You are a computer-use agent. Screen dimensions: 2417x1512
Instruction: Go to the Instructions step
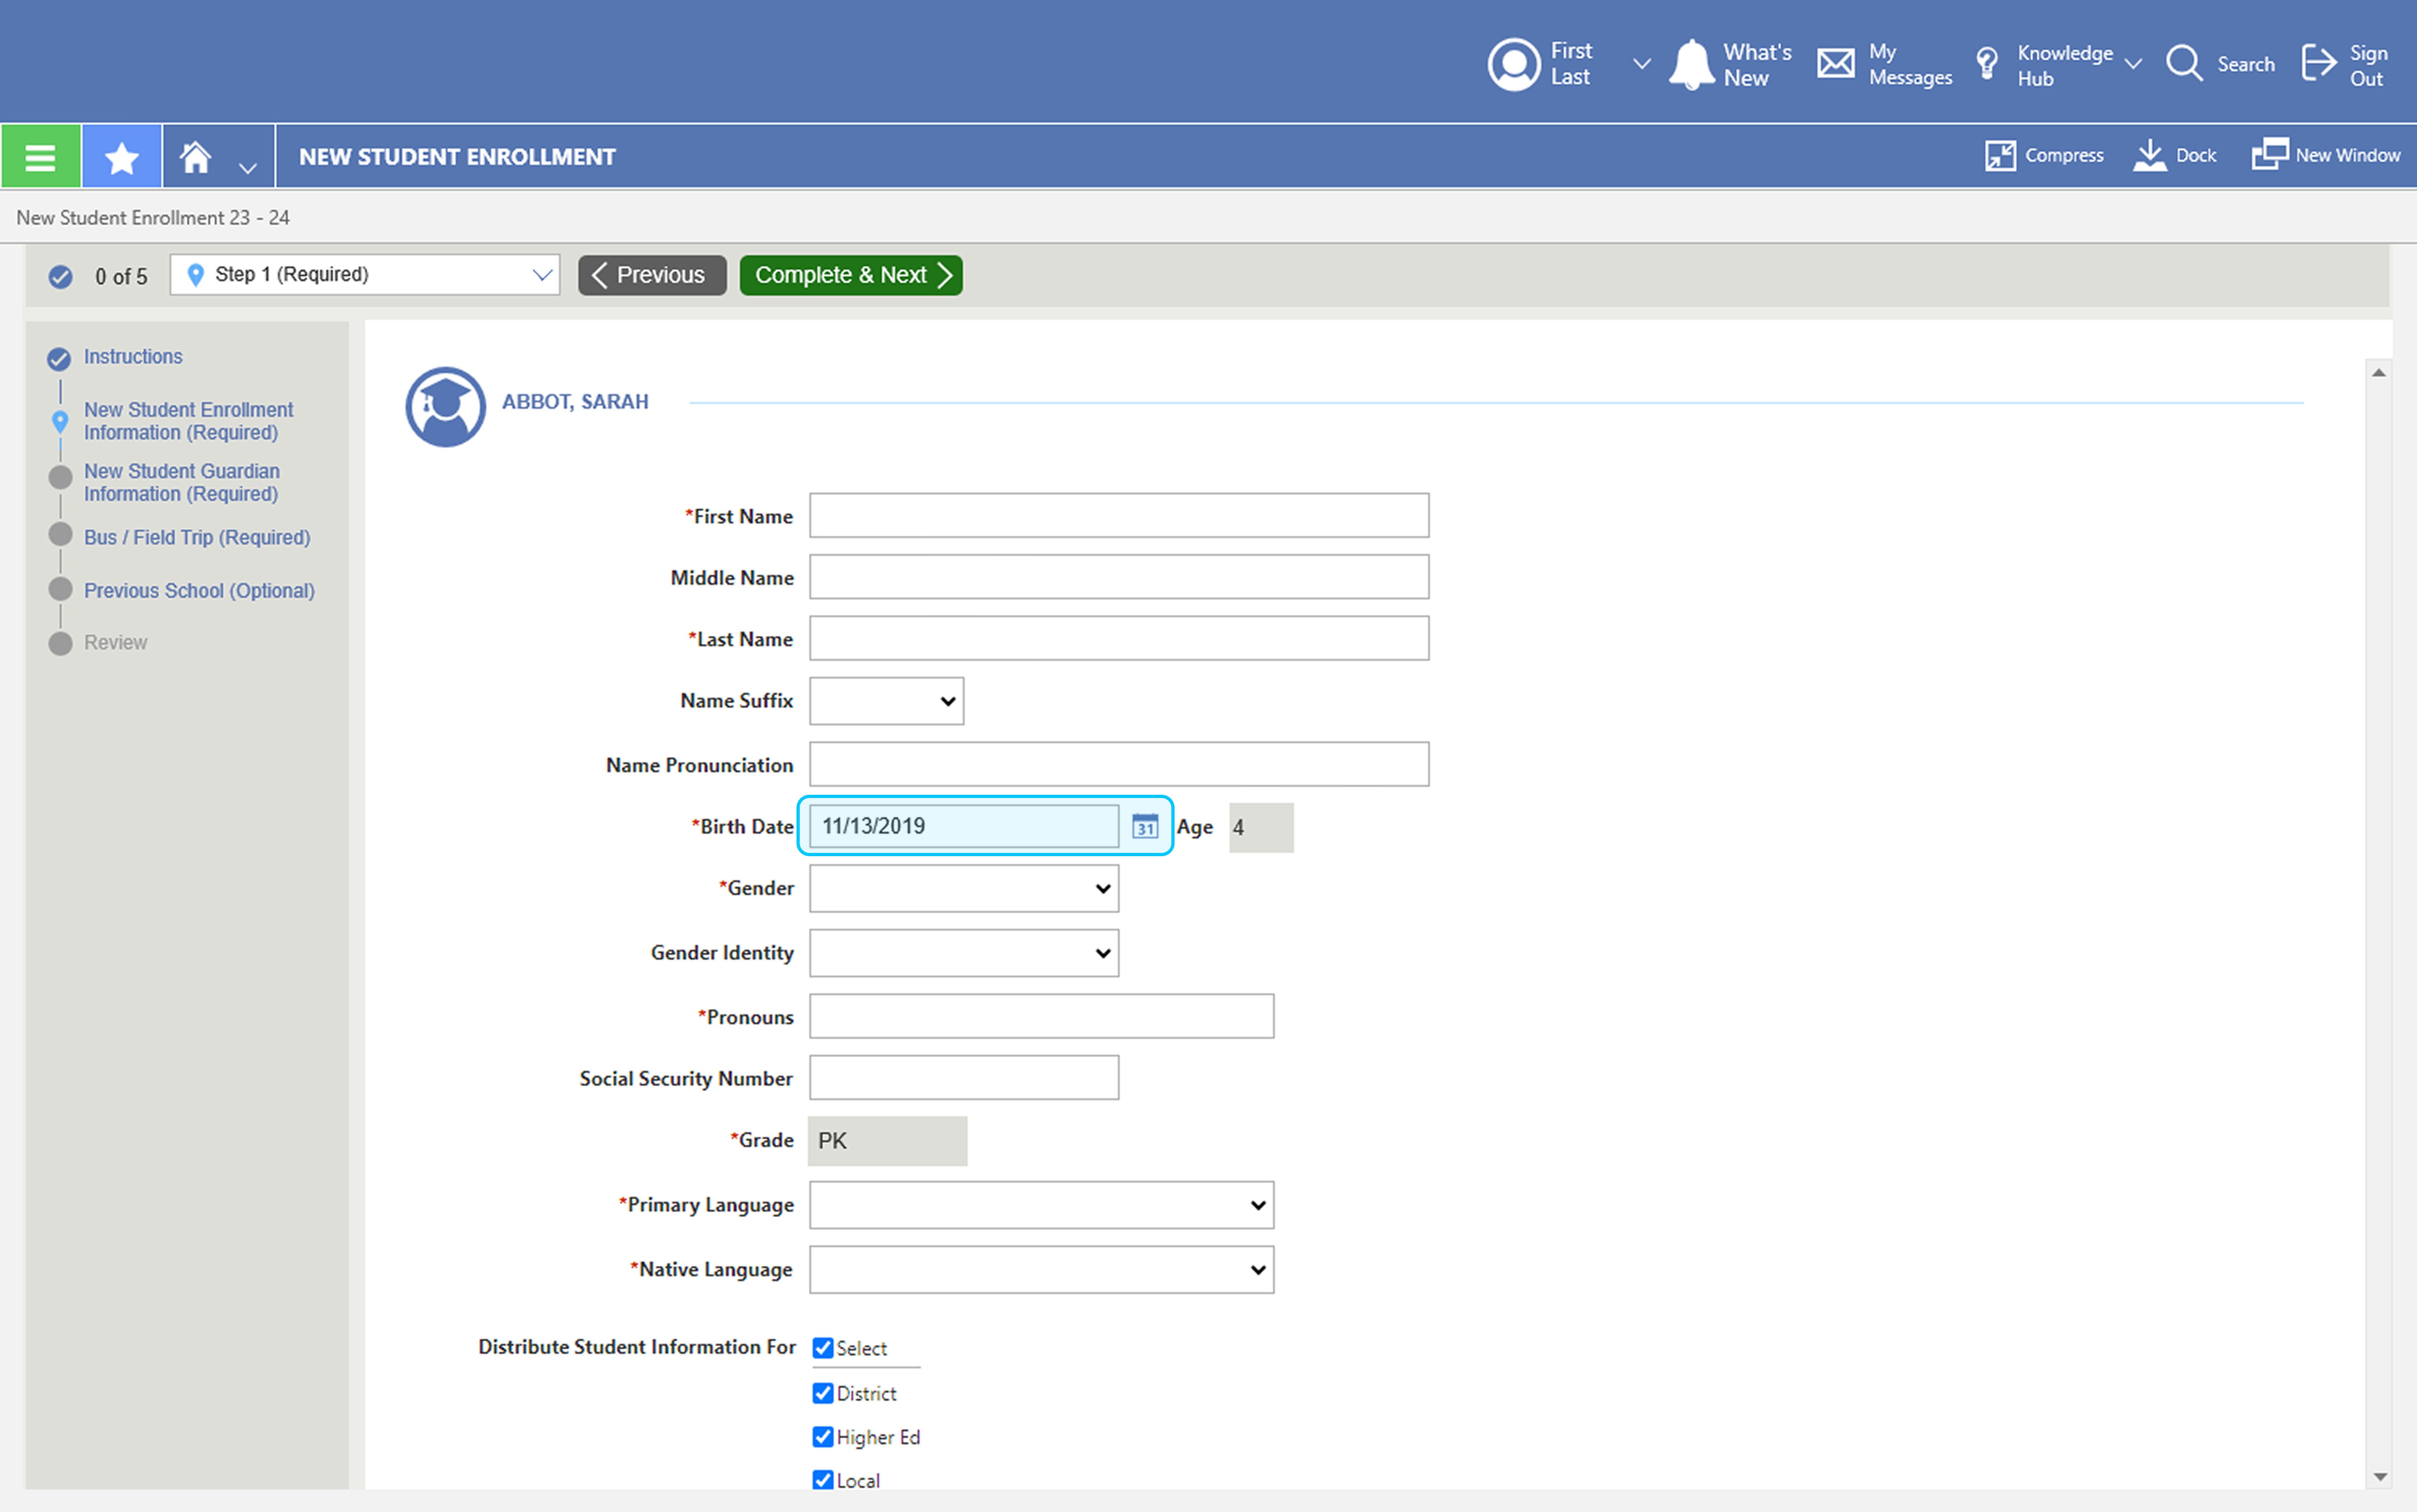[x=133, y=357]
